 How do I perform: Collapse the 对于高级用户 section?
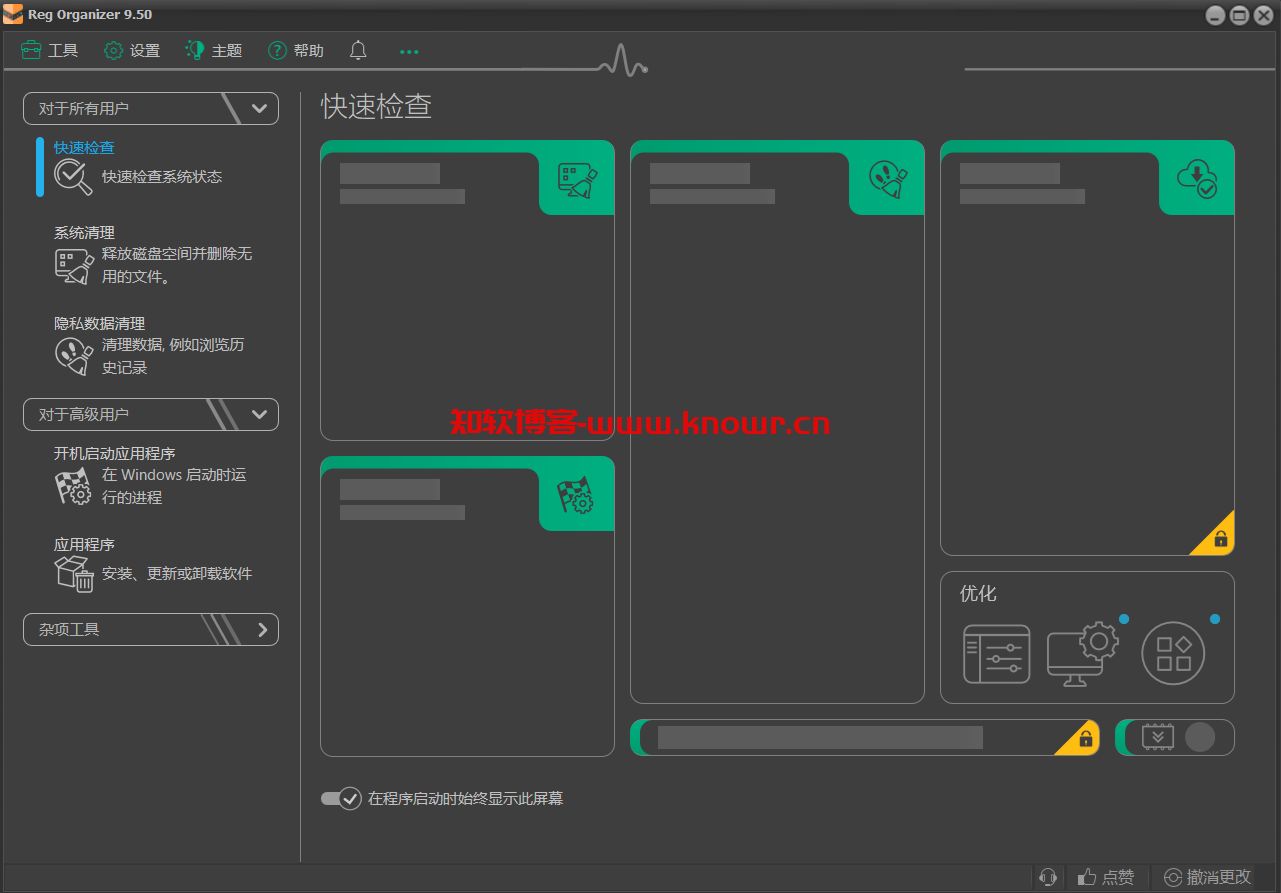pyautogui.click(x=151, y=414)
